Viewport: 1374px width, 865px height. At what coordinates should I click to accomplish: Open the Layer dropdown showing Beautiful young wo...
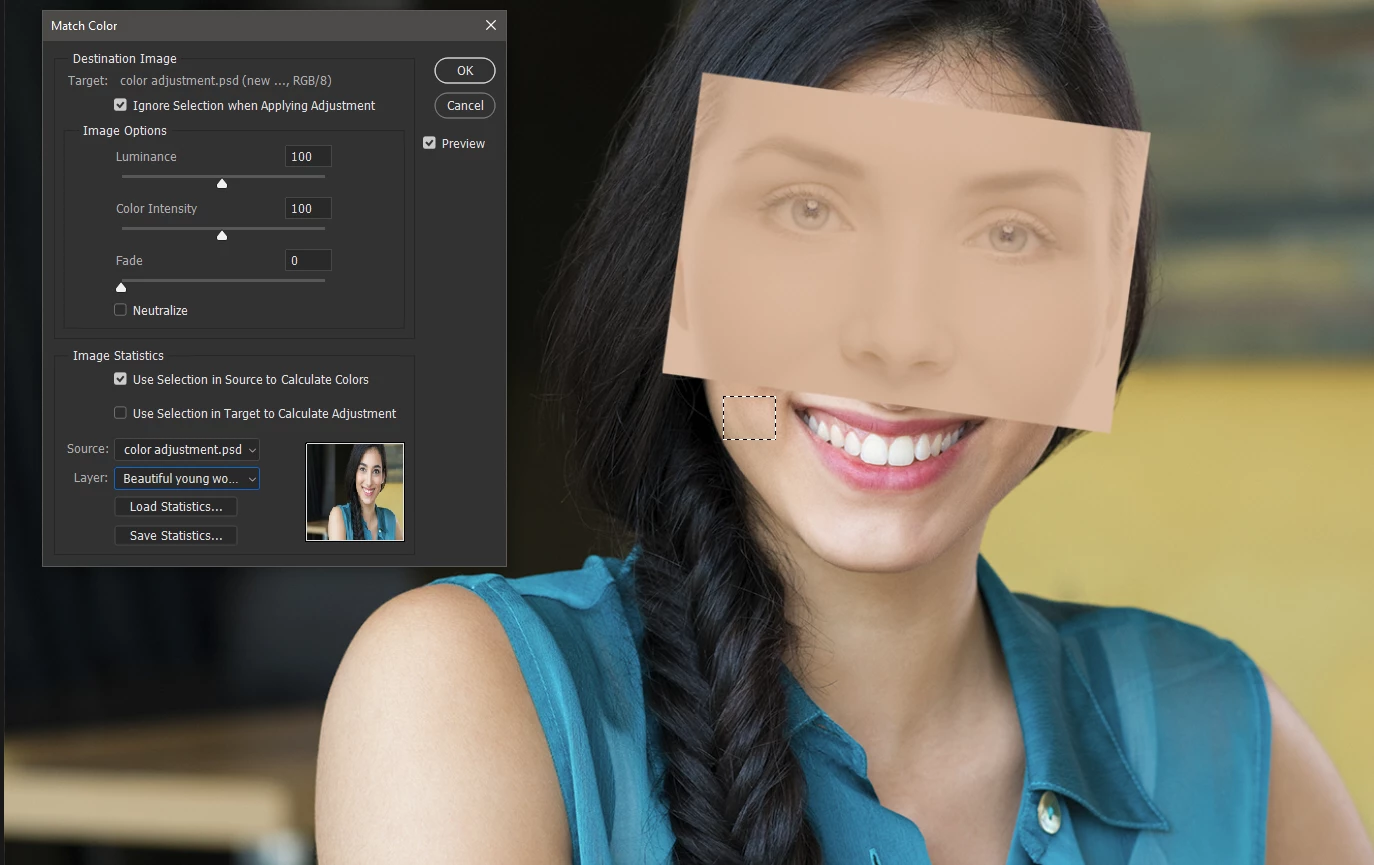tap(187, 479)
